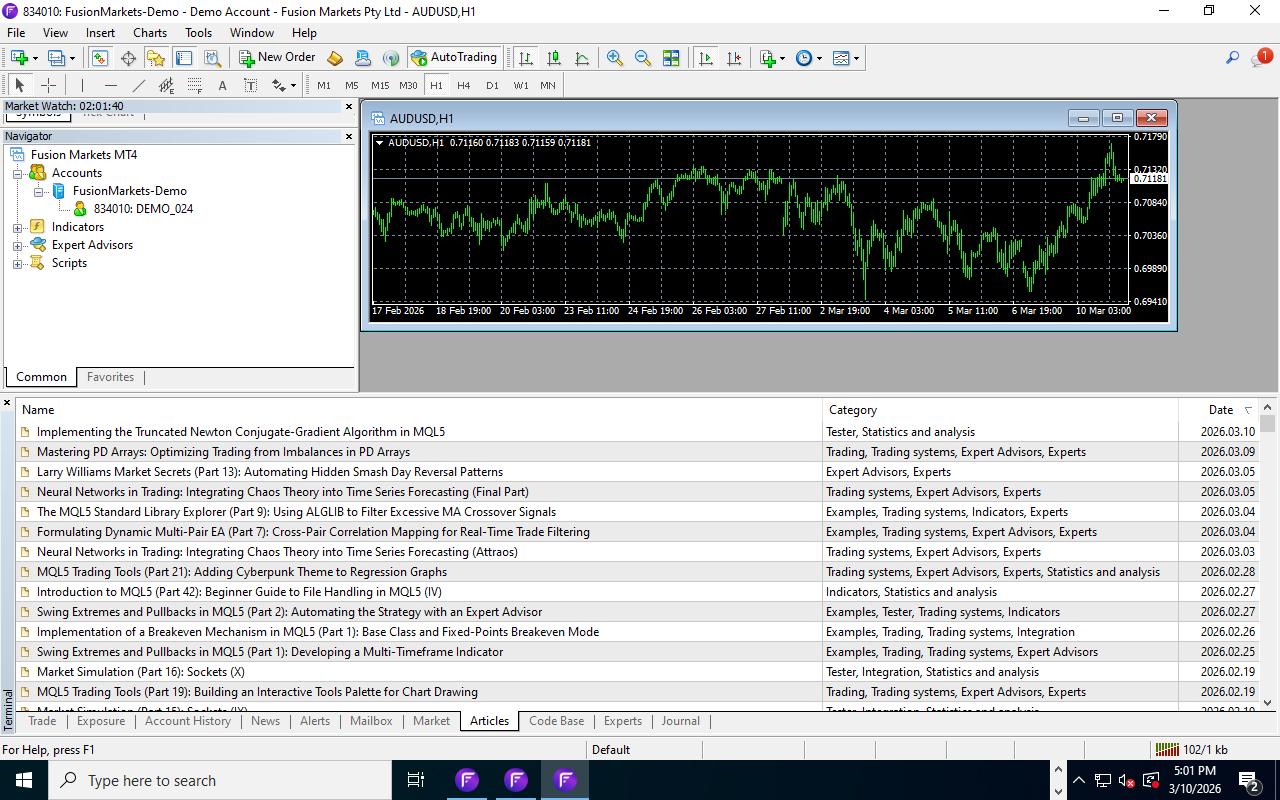1280x800 pixels.
Task: Close the Navigator panel
Action: [x=349, y=136]
